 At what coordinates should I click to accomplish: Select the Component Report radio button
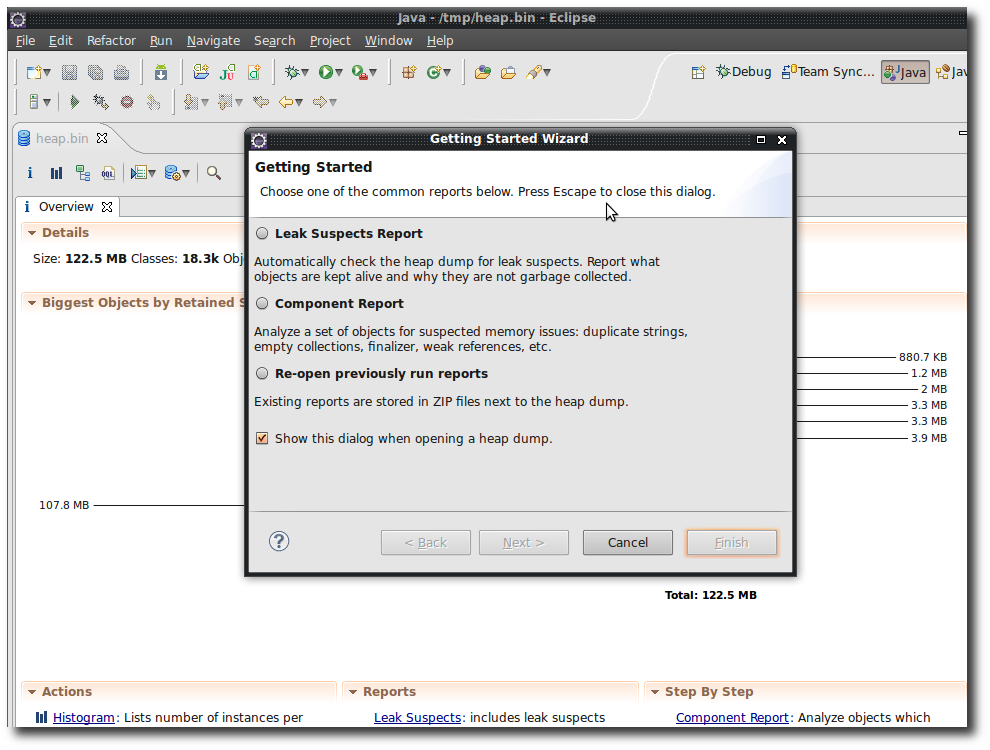tap(263, 303)
